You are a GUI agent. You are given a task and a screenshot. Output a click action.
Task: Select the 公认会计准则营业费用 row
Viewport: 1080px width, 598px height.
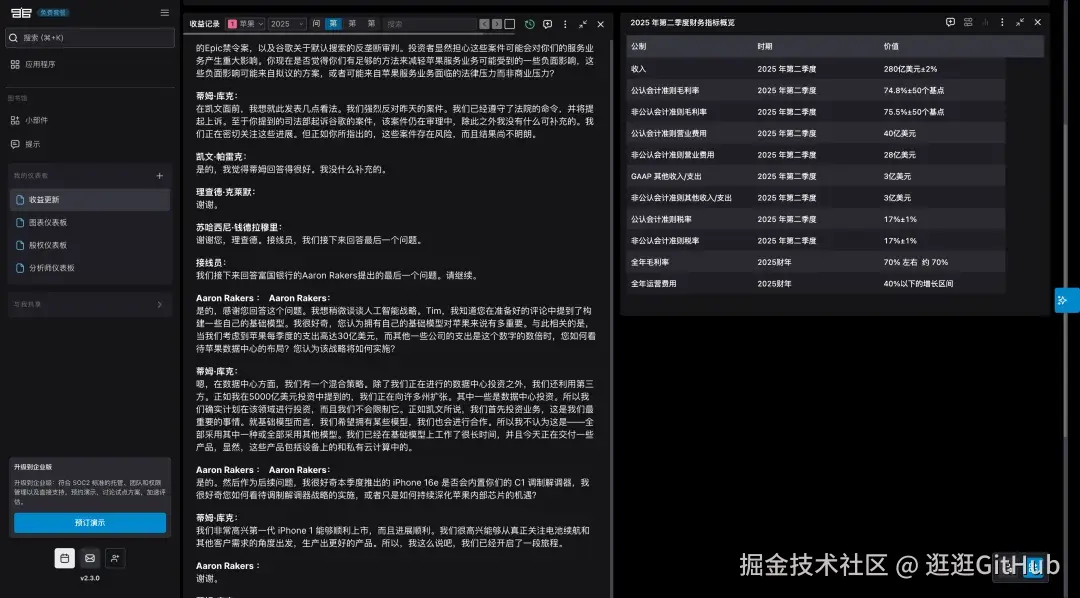coord(816,134)
